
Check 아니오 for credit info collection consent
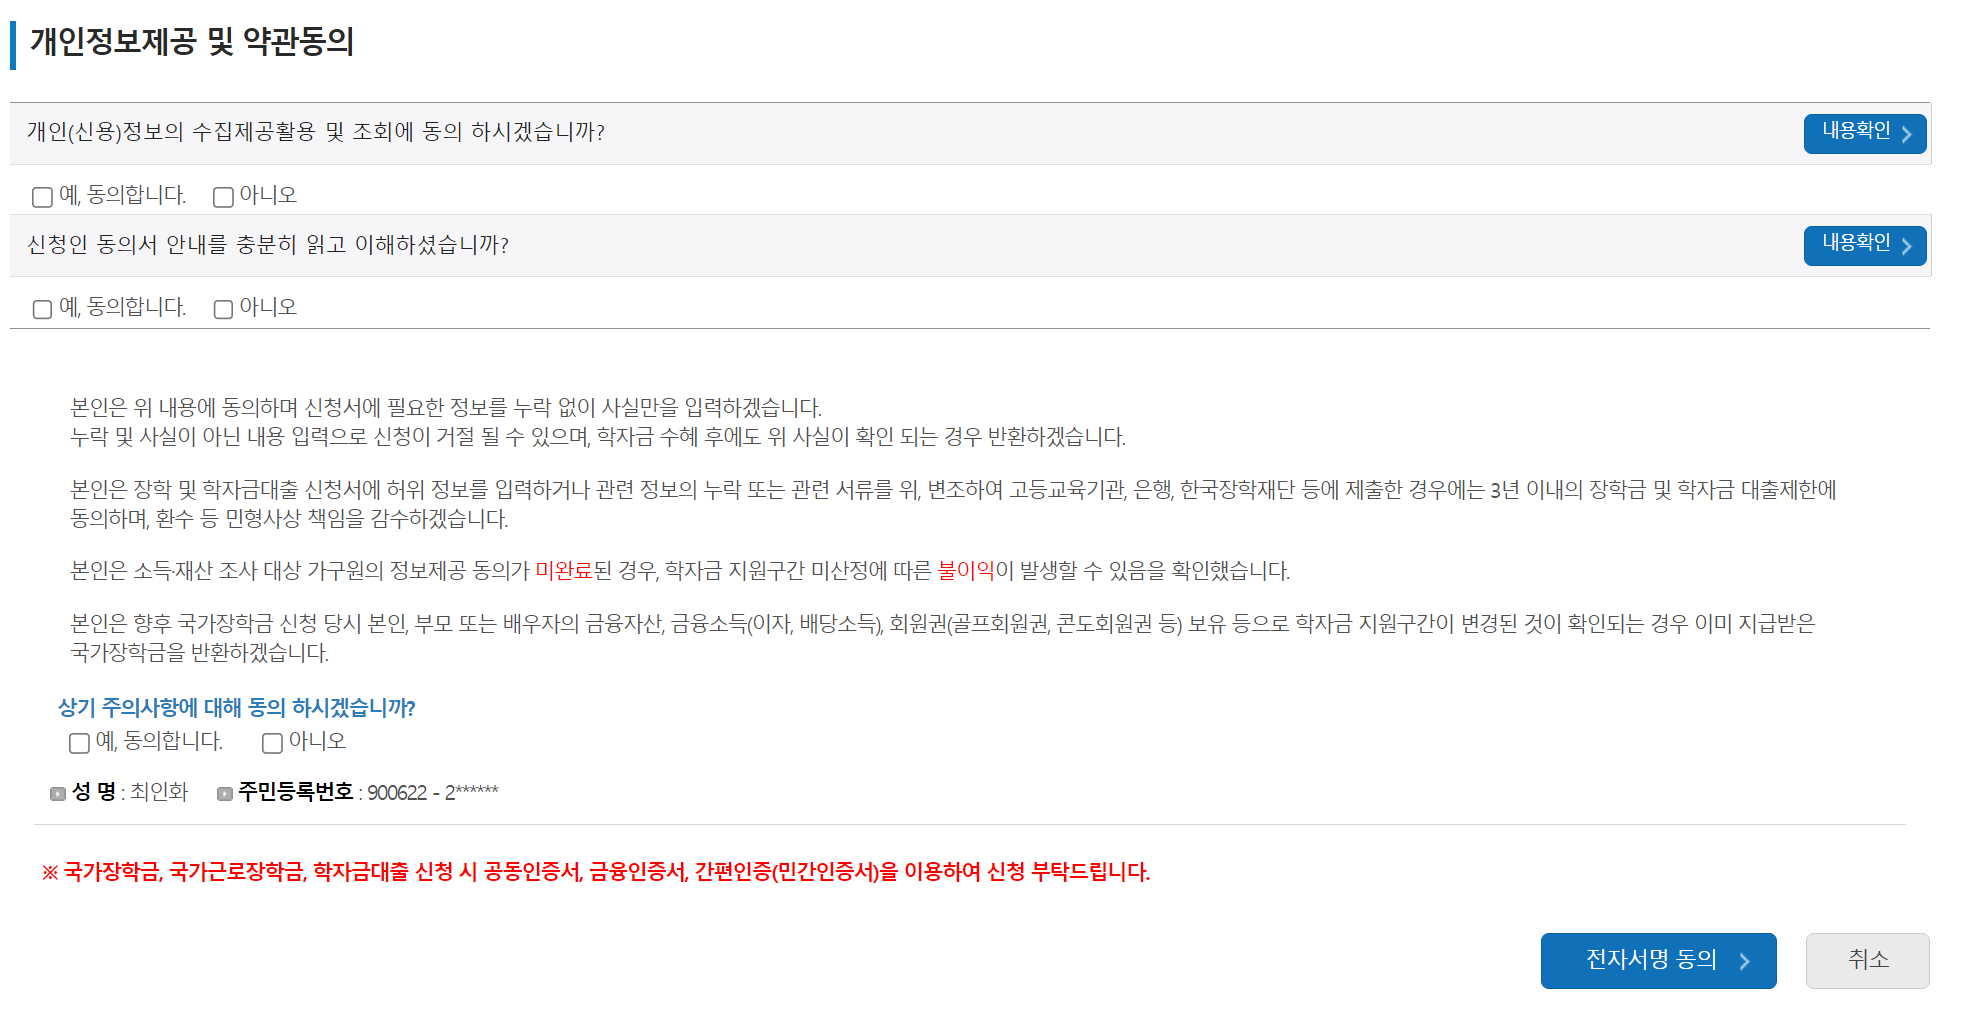coord(222,197)
